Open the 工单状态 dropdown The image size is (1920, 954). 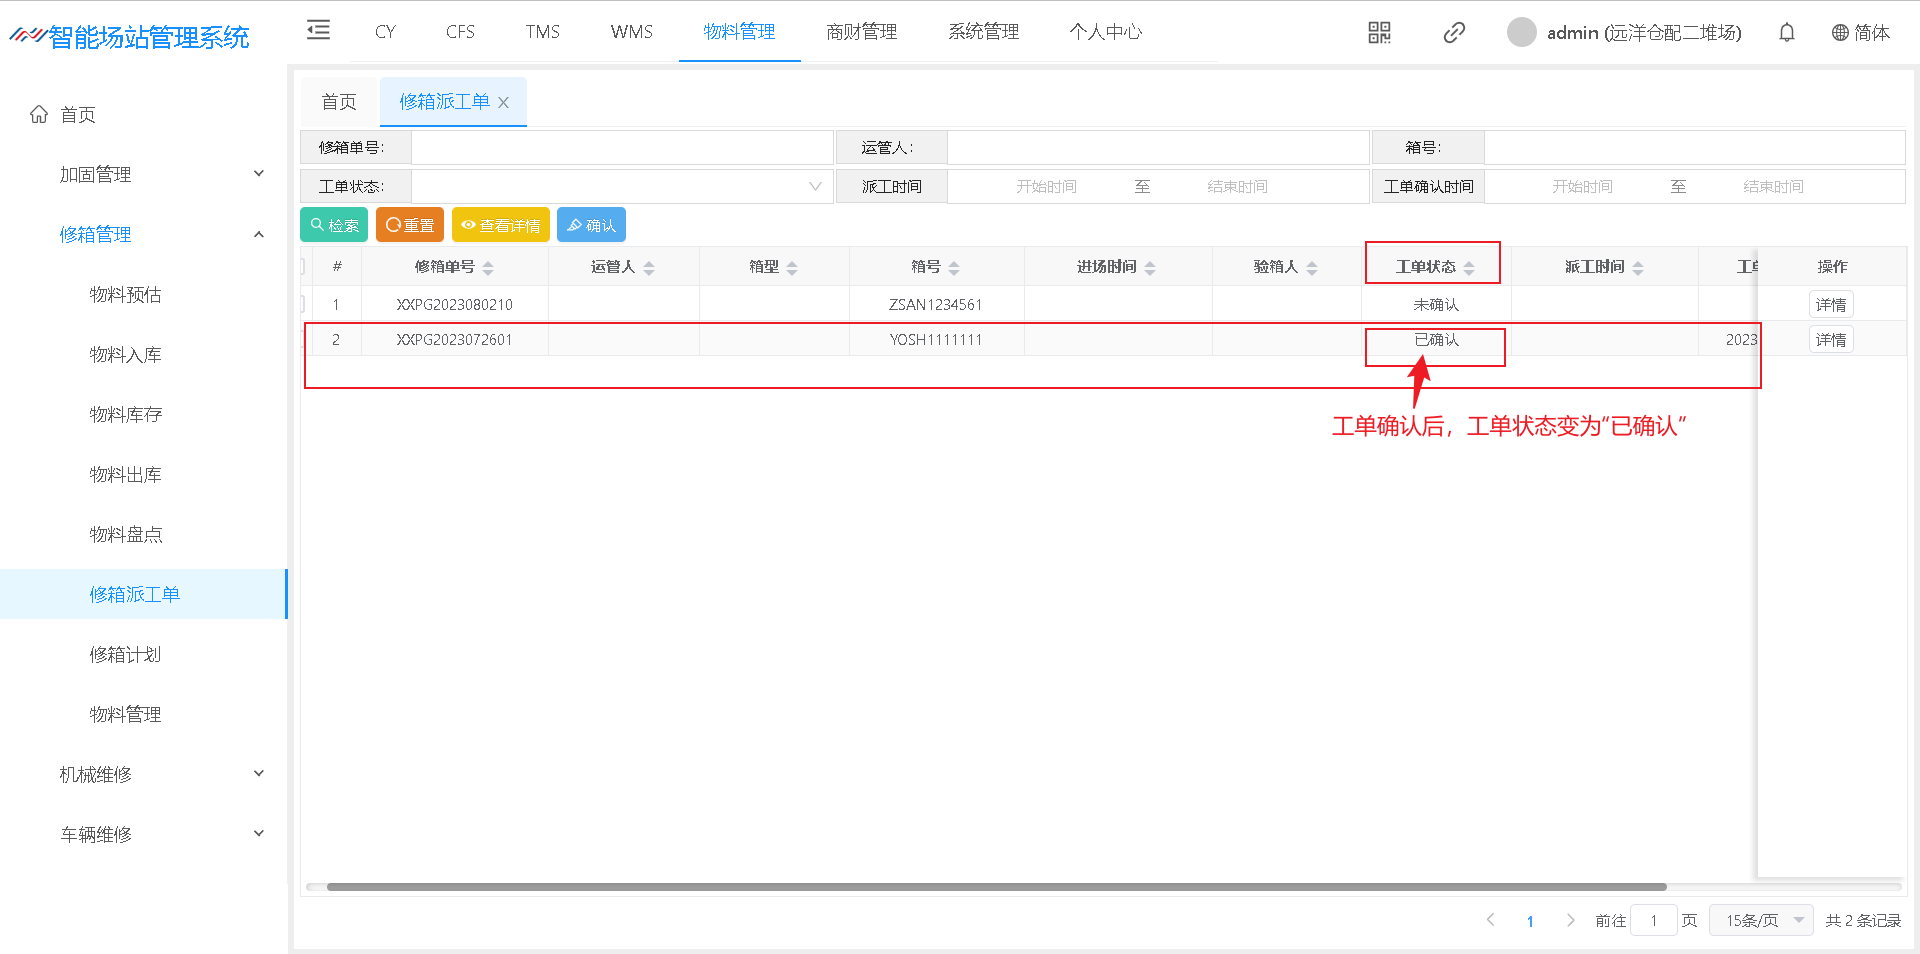(x=622, y=187)
